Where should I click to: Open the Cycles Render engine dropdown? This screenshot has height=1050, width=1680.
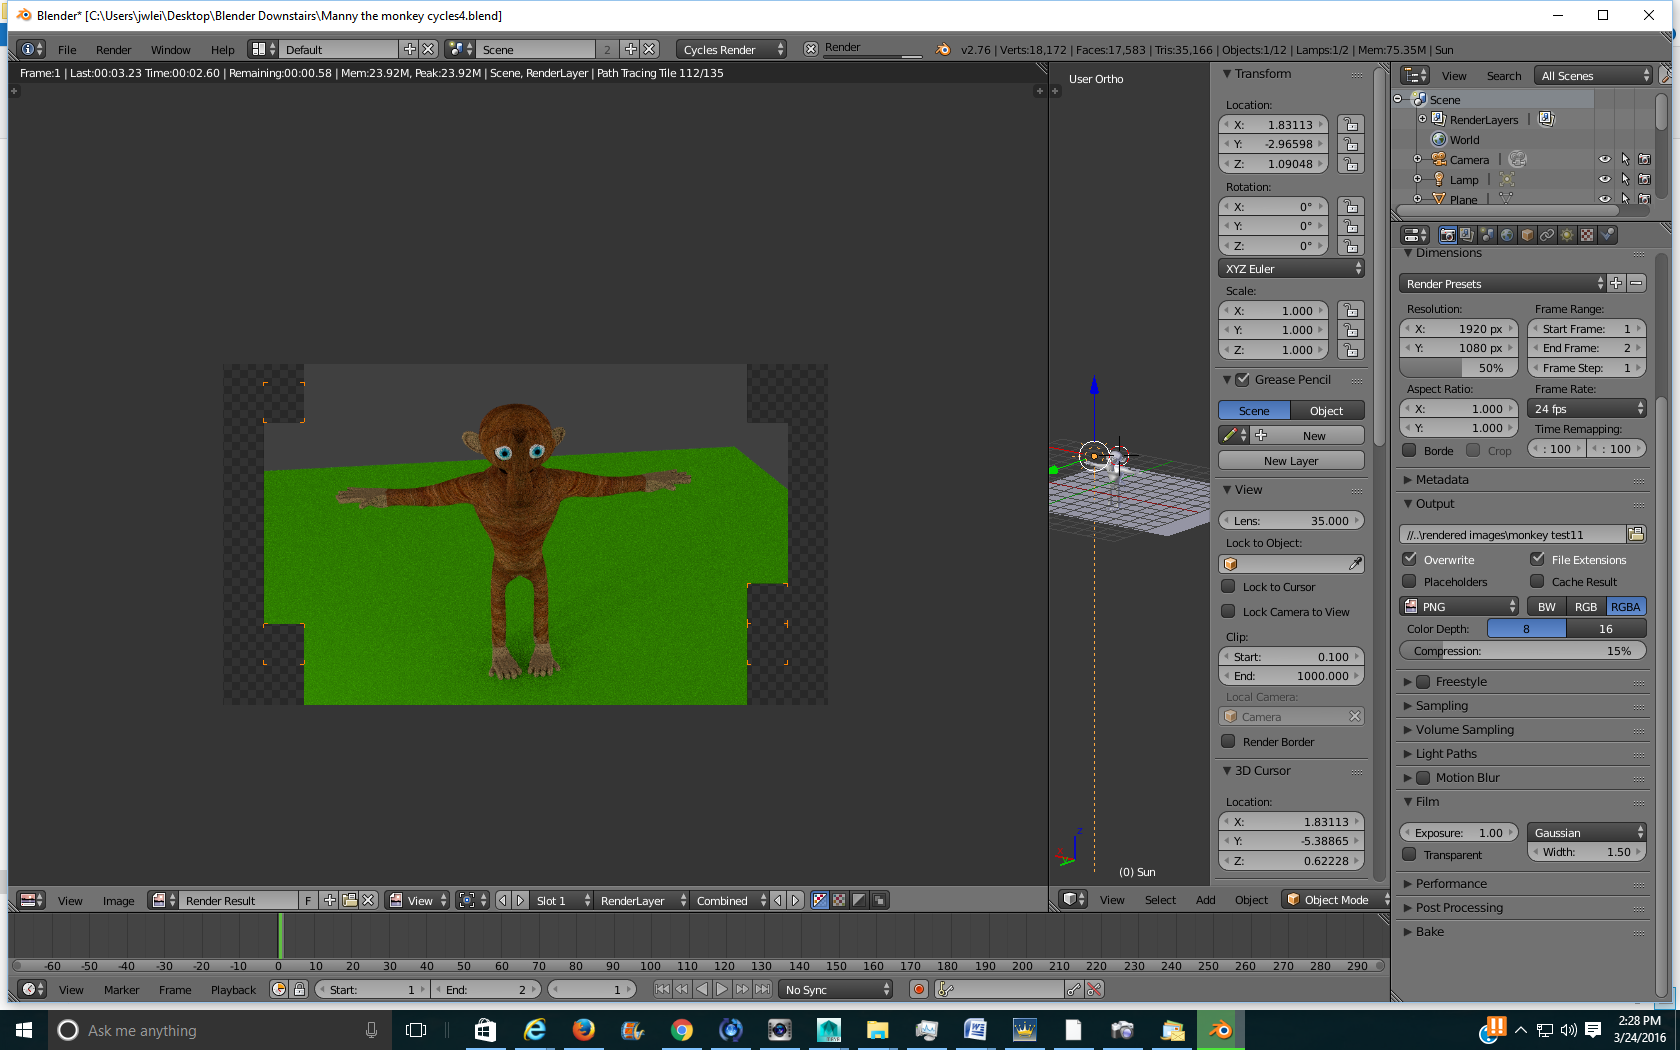tap(732, 49)
